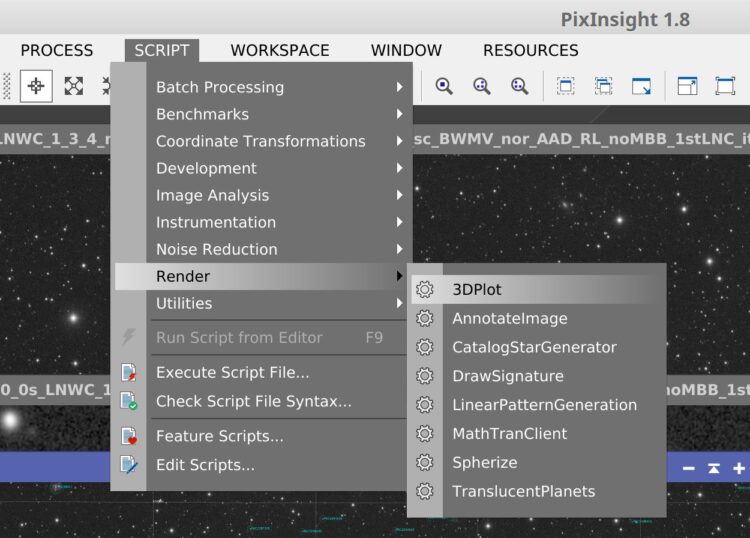Launch the 3DPlot script

click(537, 289)
